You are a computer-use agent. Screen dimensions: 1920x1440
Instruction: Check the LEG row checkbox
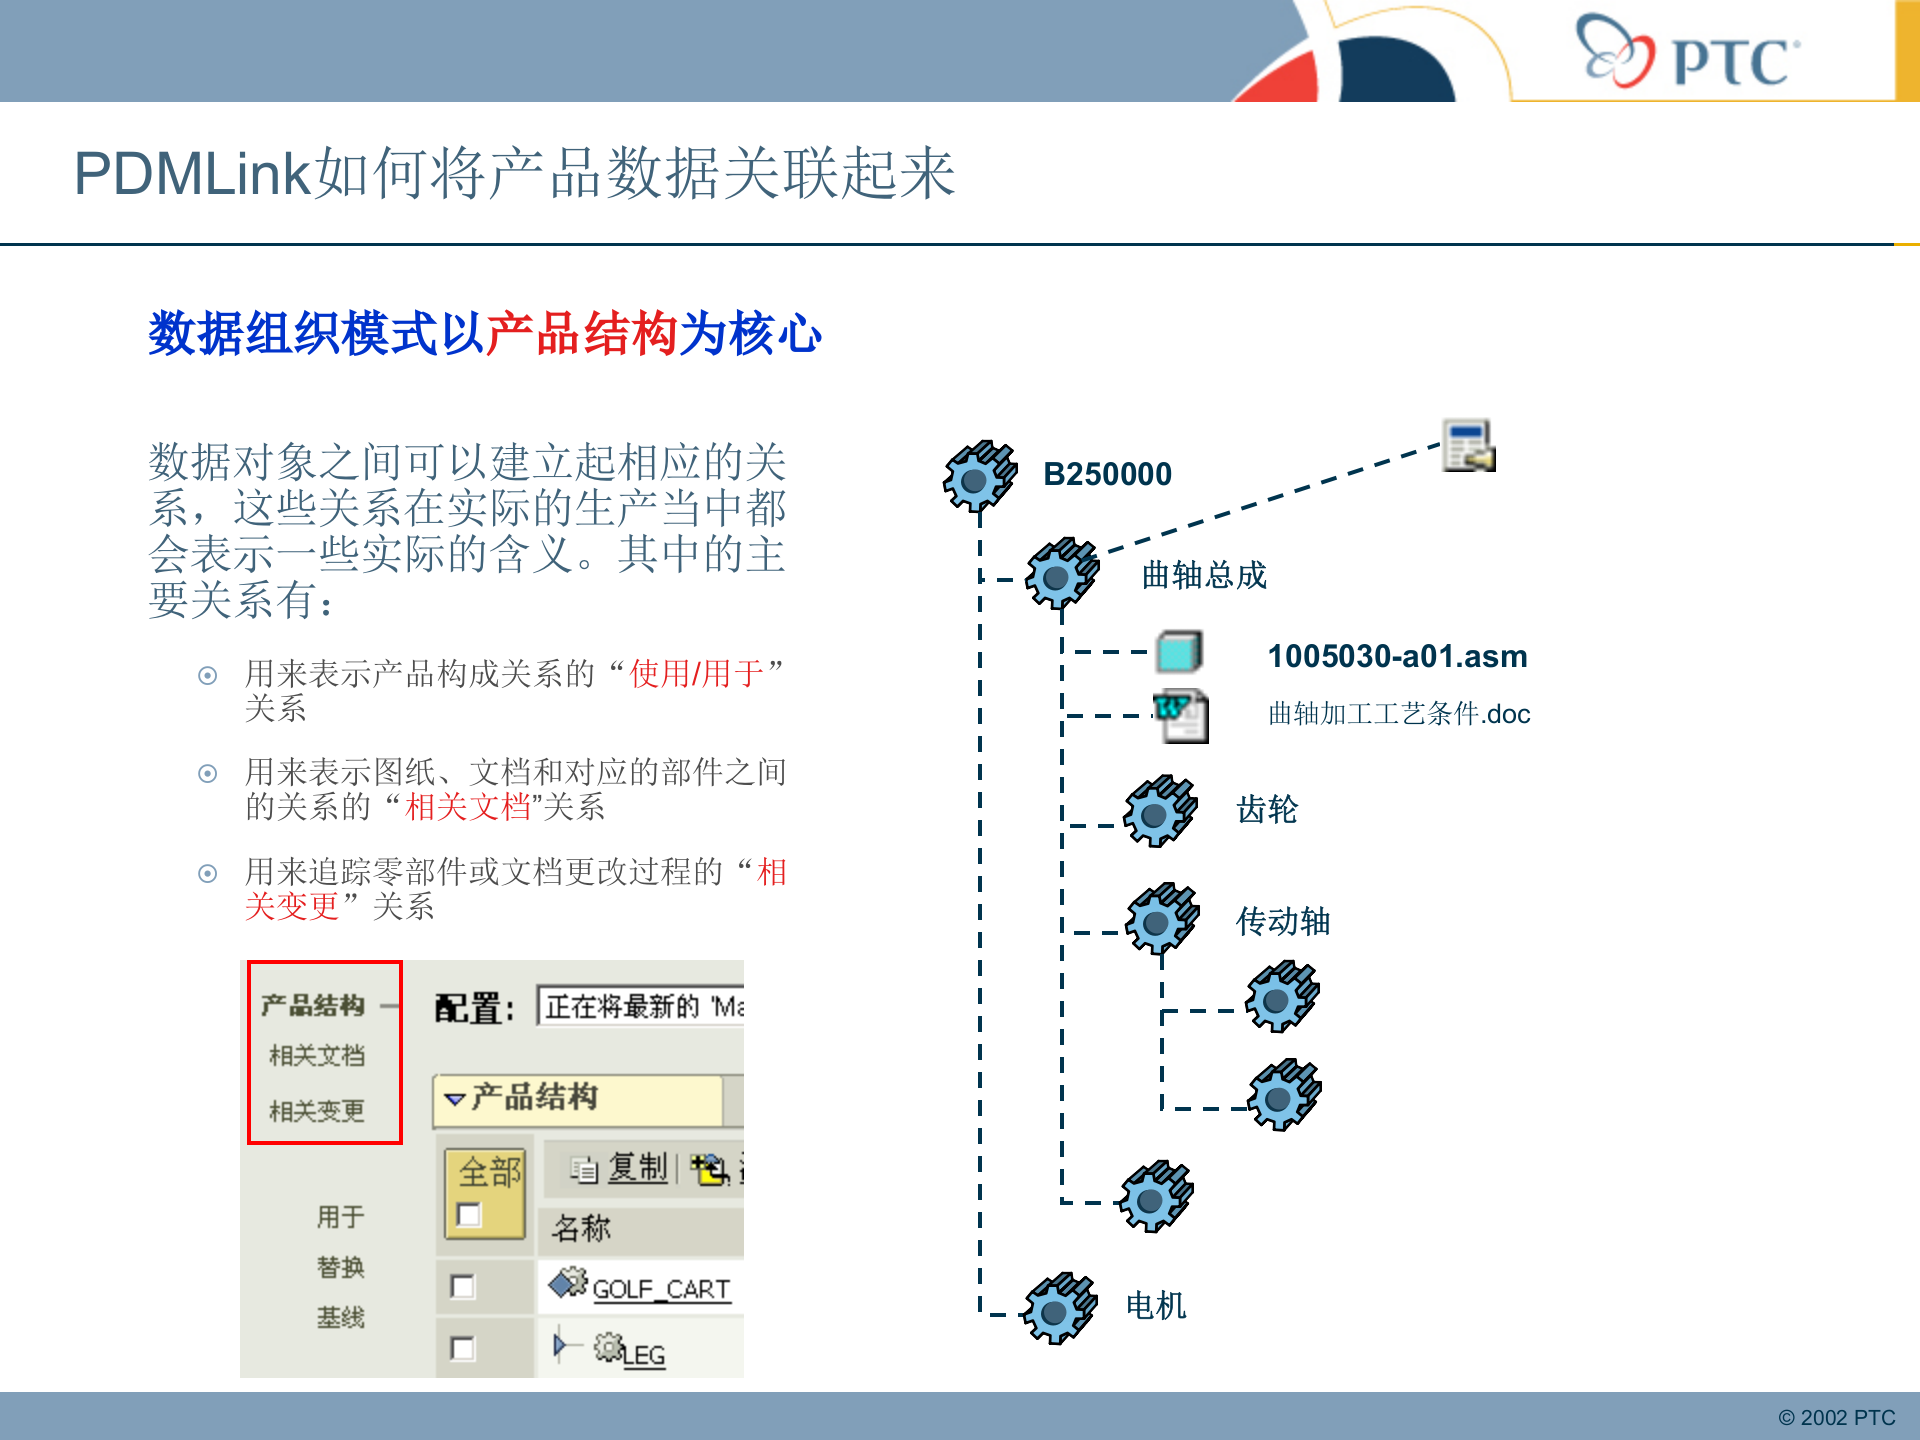(x=465, y=1349)
